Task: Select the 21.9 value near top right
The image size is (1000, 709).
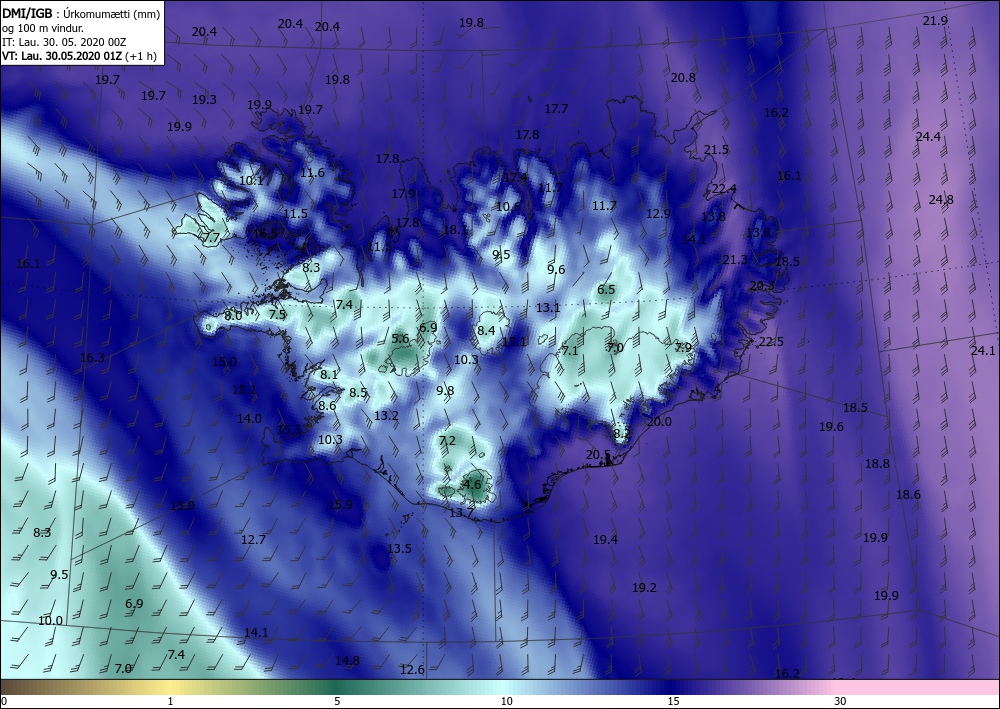Action: point(935,20)
